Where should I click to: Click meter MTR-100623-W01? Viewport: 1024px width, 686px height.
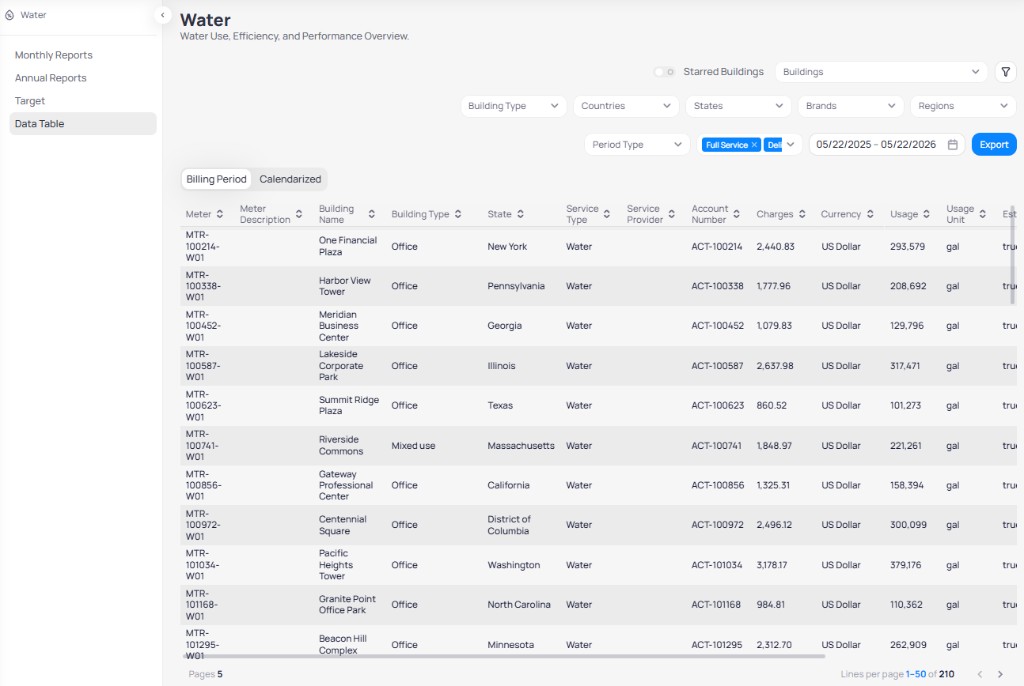(x=203, y=406)
